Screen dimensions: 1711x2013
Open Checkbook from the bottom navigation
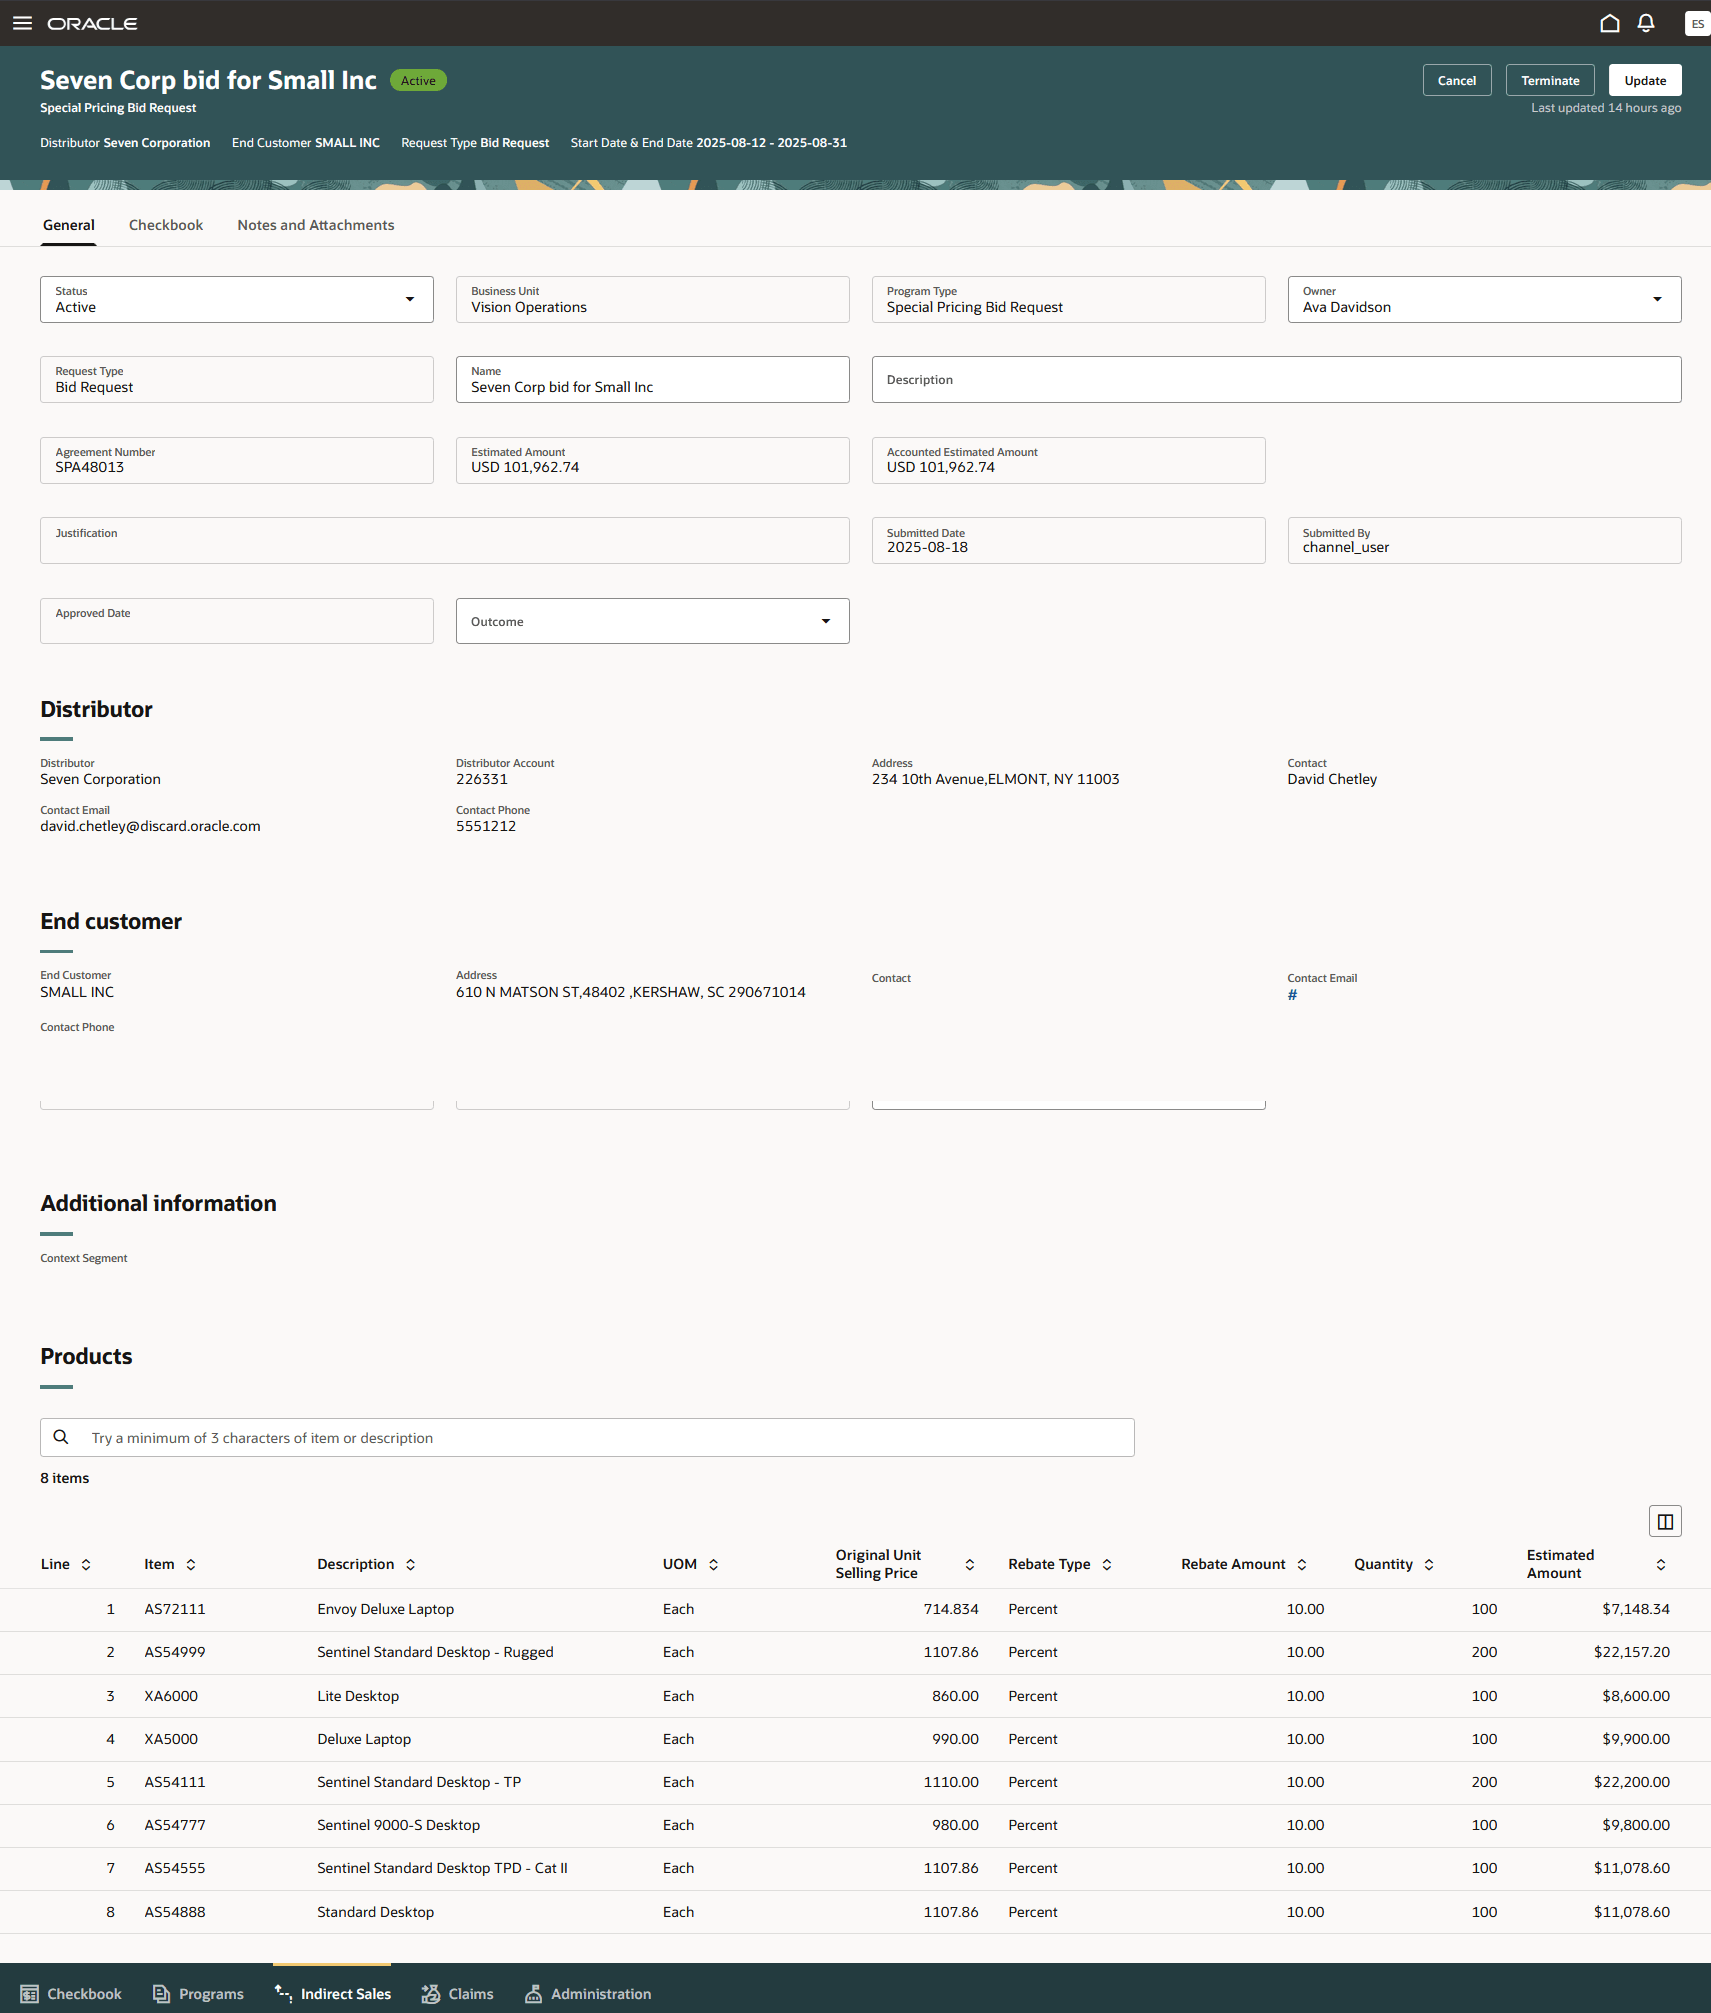71,1993
